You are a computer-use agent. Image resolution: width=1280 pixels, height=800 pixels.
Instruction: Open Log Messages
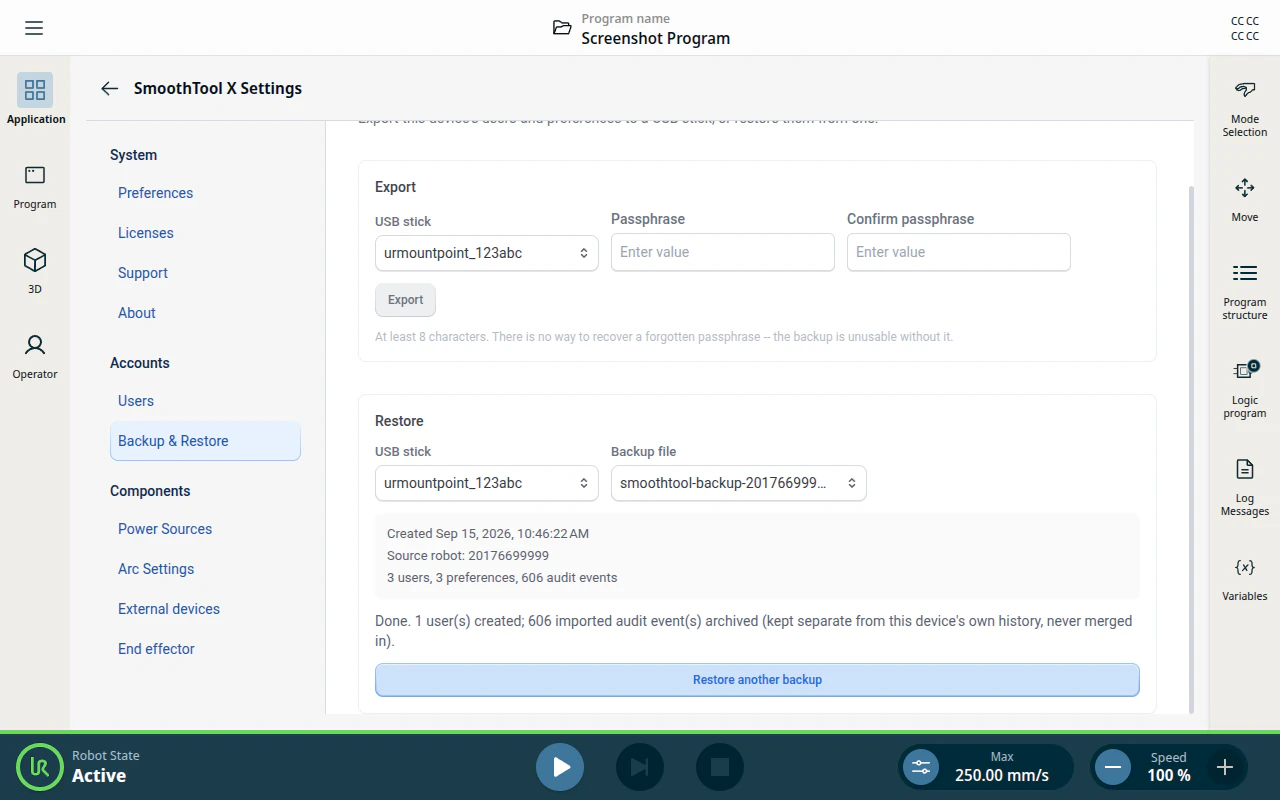[x=1244, y=487]
